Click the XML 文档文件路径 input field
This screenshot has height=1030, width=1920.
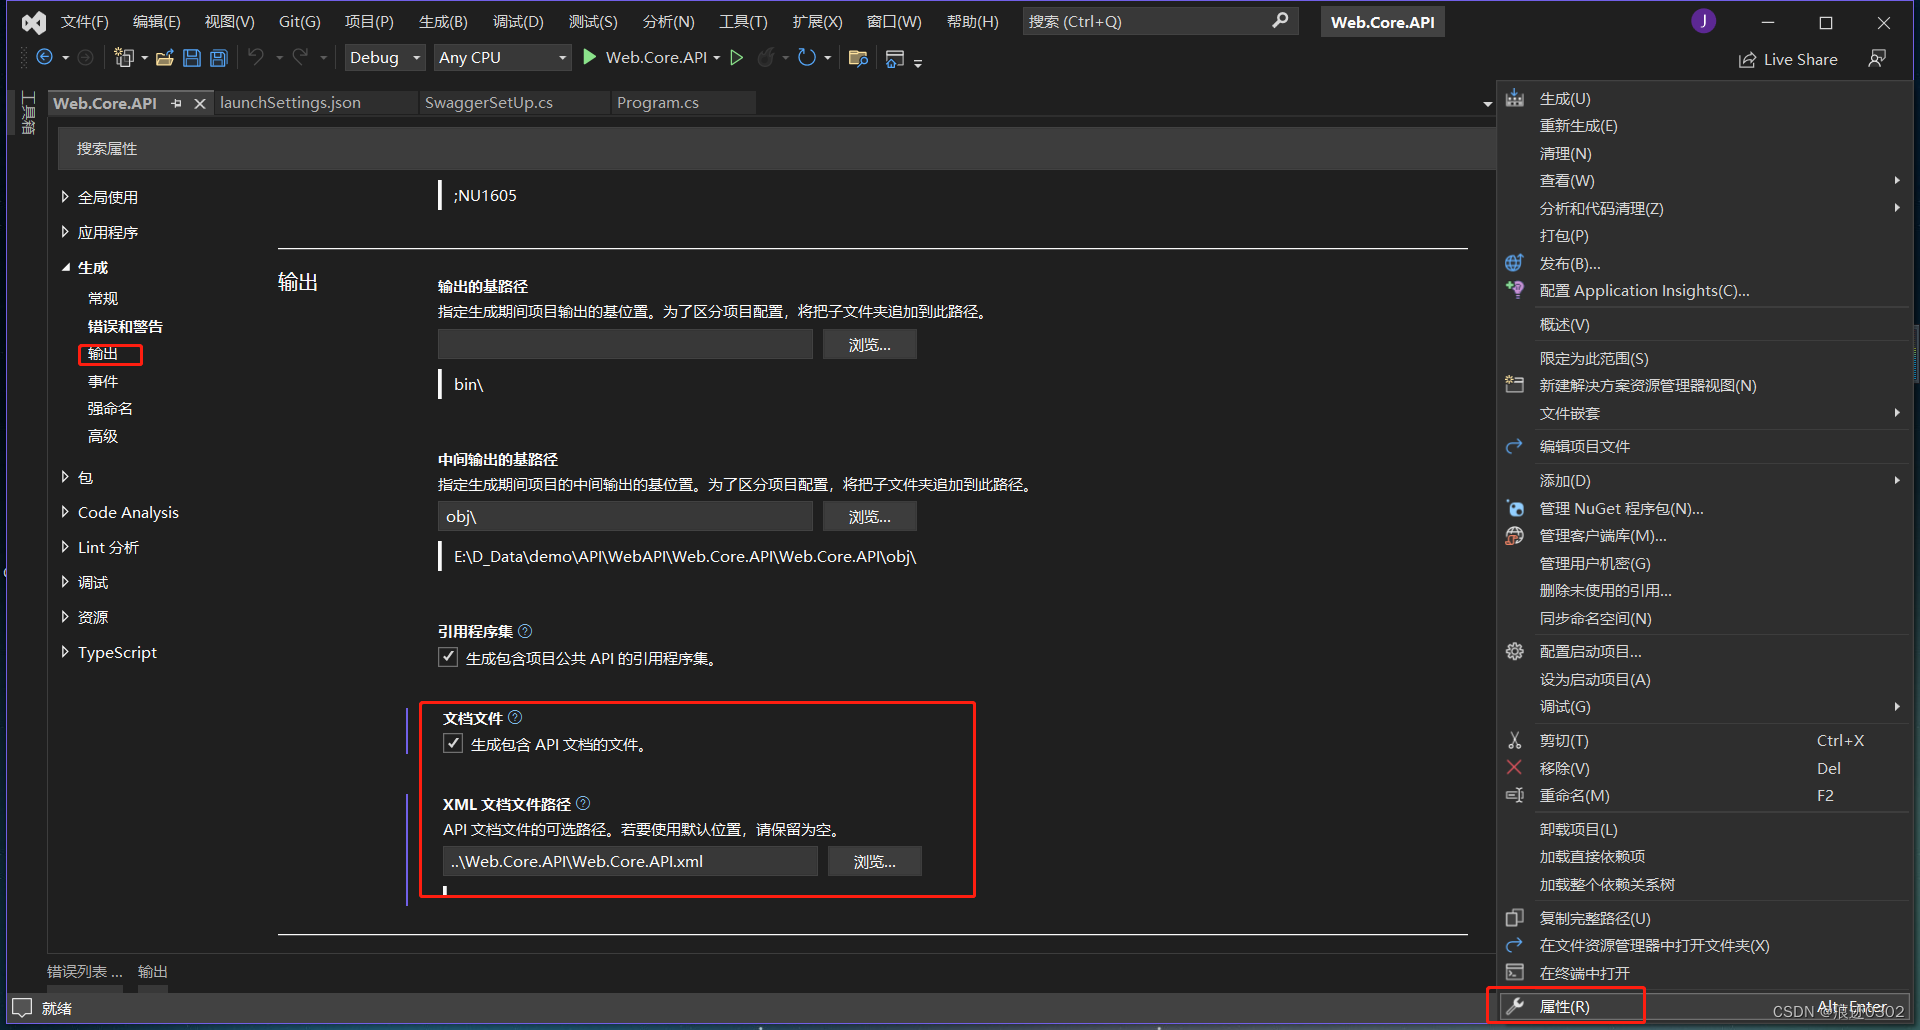[629, 861]
